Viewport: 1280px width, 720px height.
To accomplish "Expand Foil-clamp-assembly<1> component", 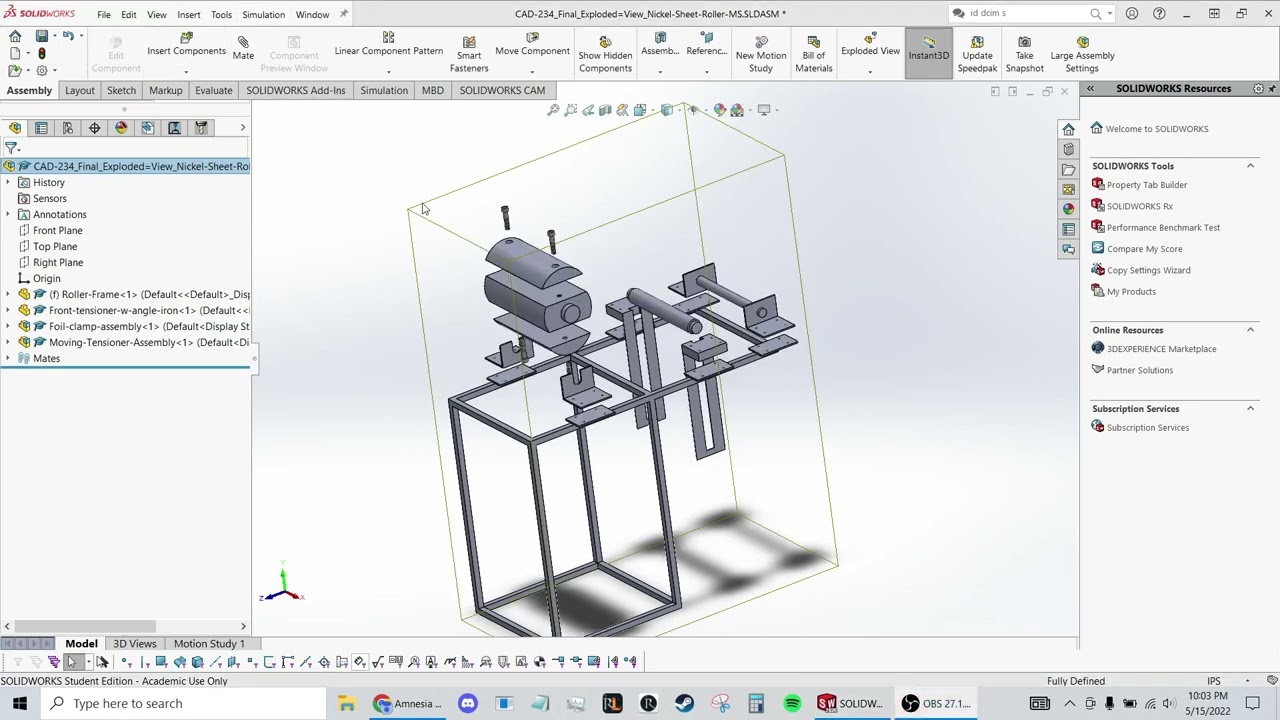I will click(x=8, y=326).
